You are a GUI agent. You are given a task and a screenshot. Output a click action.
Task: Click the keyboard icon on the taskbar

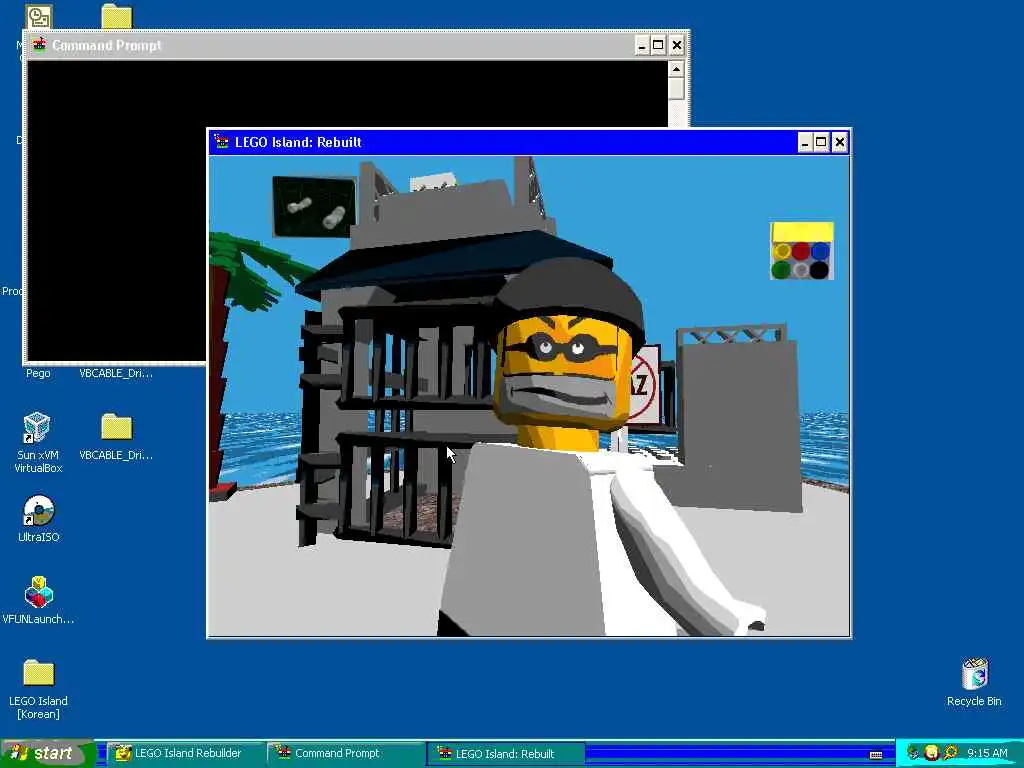(876, 755)
